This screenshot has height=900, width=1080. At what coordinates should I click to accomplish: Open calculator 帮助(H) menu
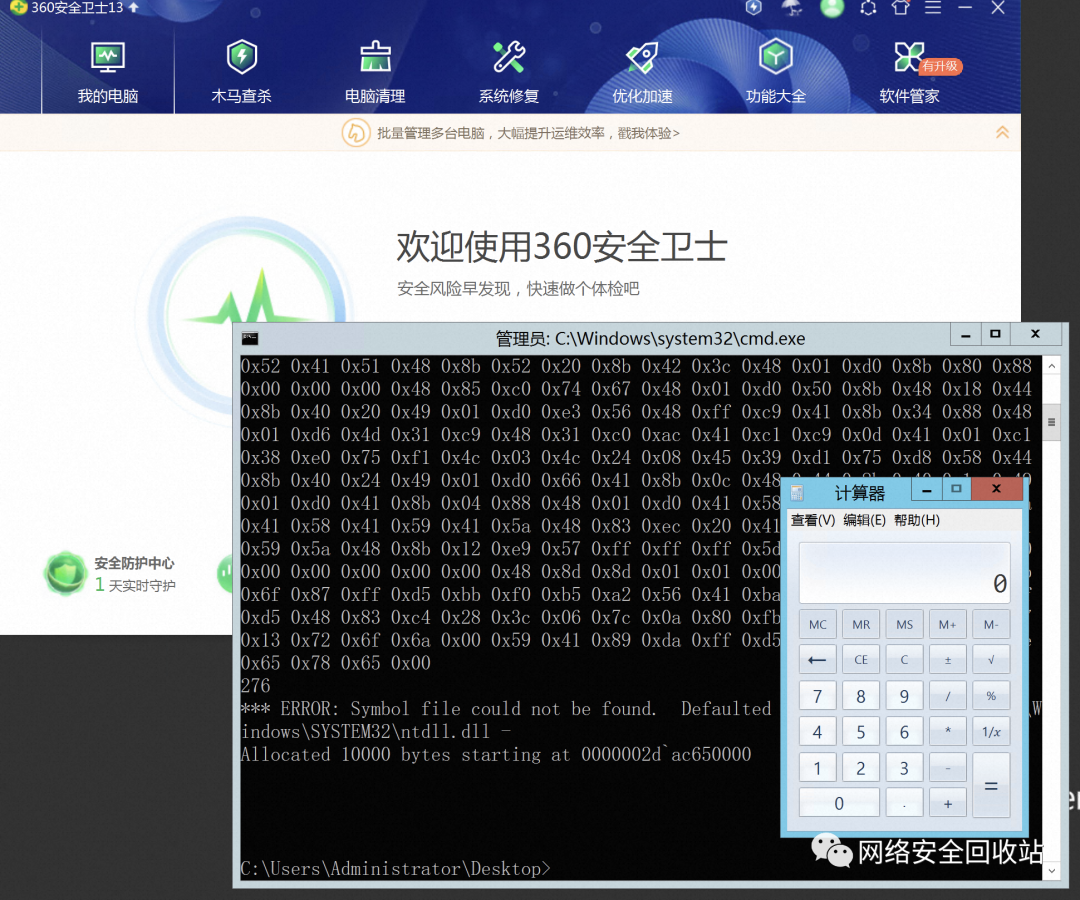917,520
